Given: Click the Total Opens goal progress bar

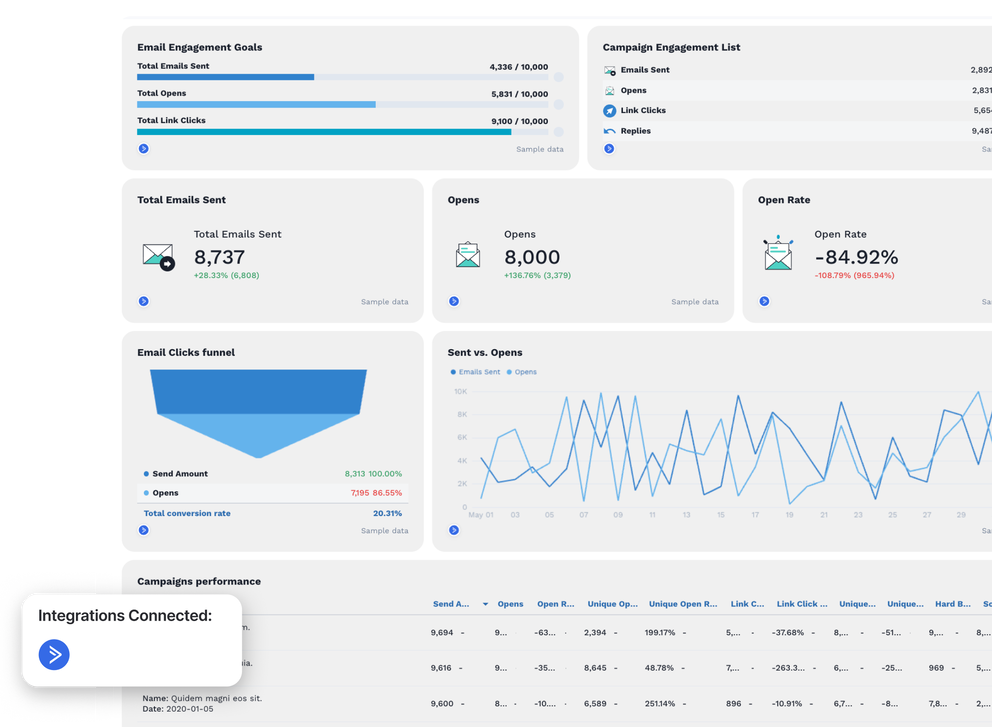Looking at the screenshot, I should pyautogui.click(x=342, y=104).
